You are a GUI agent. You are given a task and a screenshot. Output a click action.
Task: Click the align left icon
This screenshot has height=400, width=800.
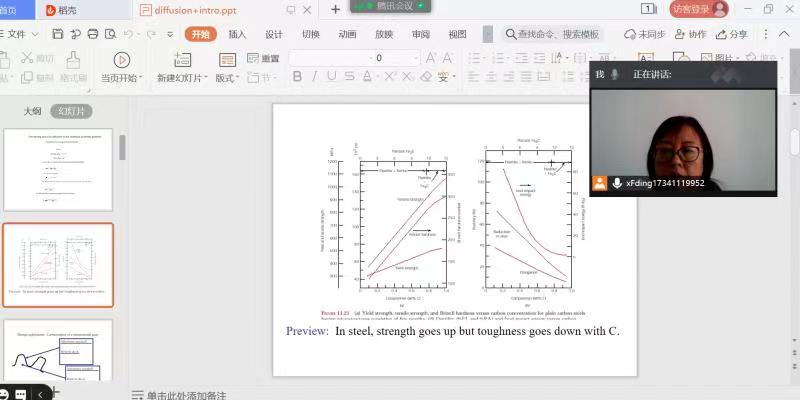point(474,77)
